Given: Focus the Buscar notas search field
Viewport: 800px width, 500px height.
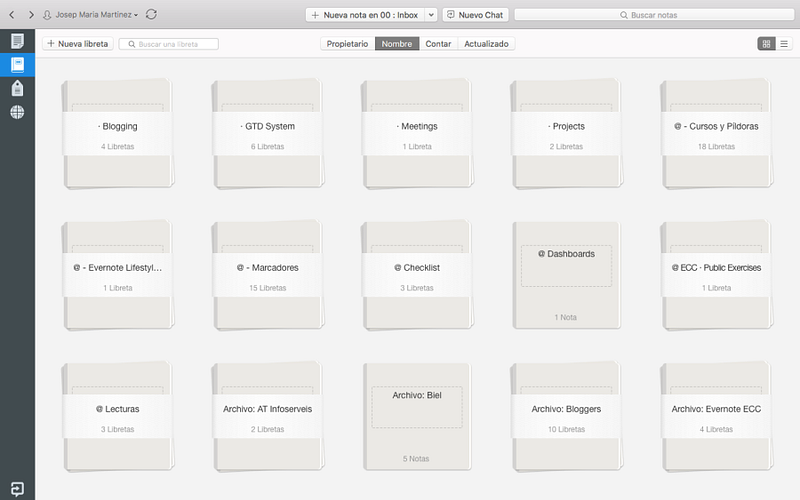Looking at the screenshot, I should (654, 15).
